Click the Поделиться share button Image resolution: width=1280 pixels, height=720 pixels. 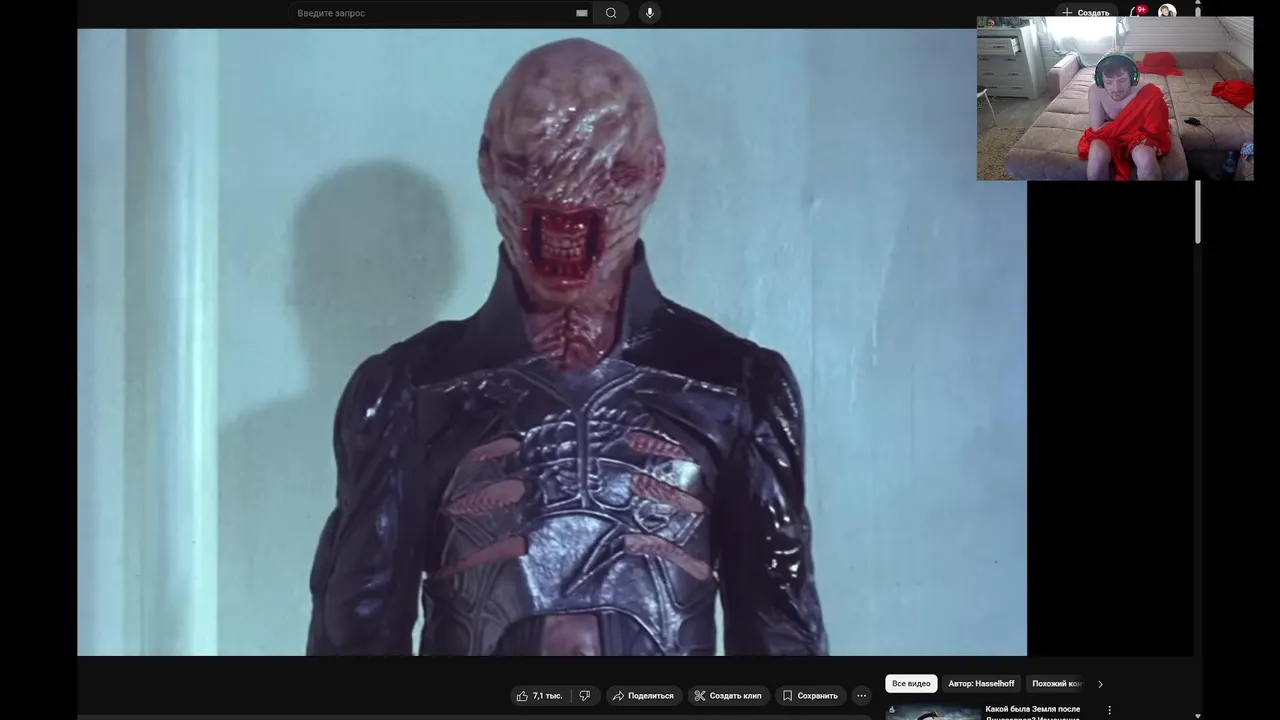point(643,696)
